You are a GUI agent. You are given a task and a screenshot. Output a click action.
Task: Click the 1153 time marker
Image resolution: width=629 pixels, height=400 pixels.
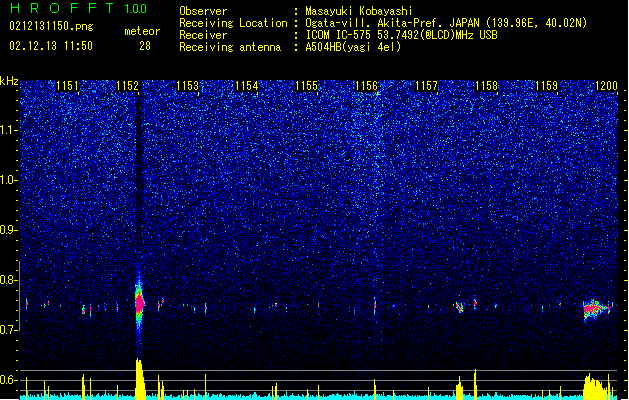(187, 86)
